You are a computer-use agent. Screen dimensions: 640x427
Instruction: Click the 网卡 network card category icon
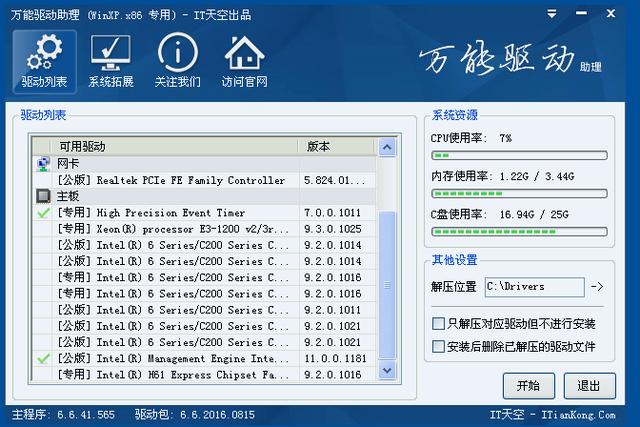43,164
